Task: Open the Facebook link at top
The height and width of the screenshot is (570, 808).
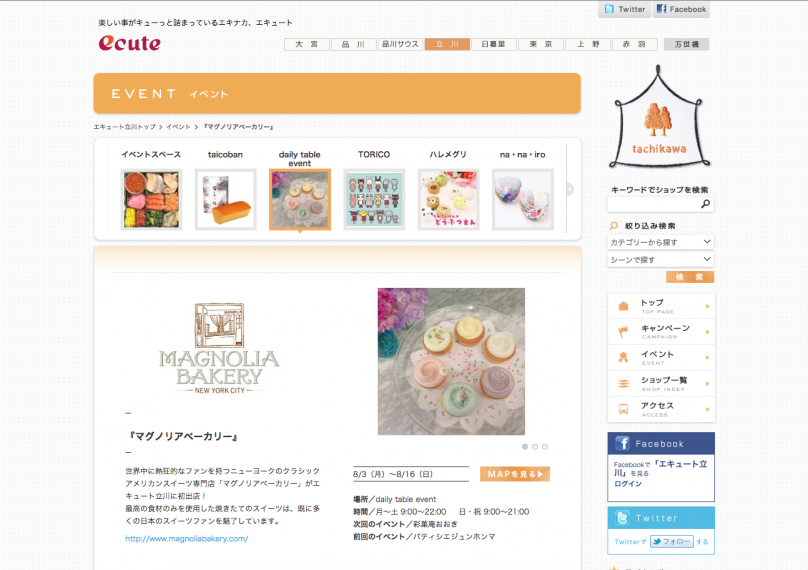Action: 681,9
